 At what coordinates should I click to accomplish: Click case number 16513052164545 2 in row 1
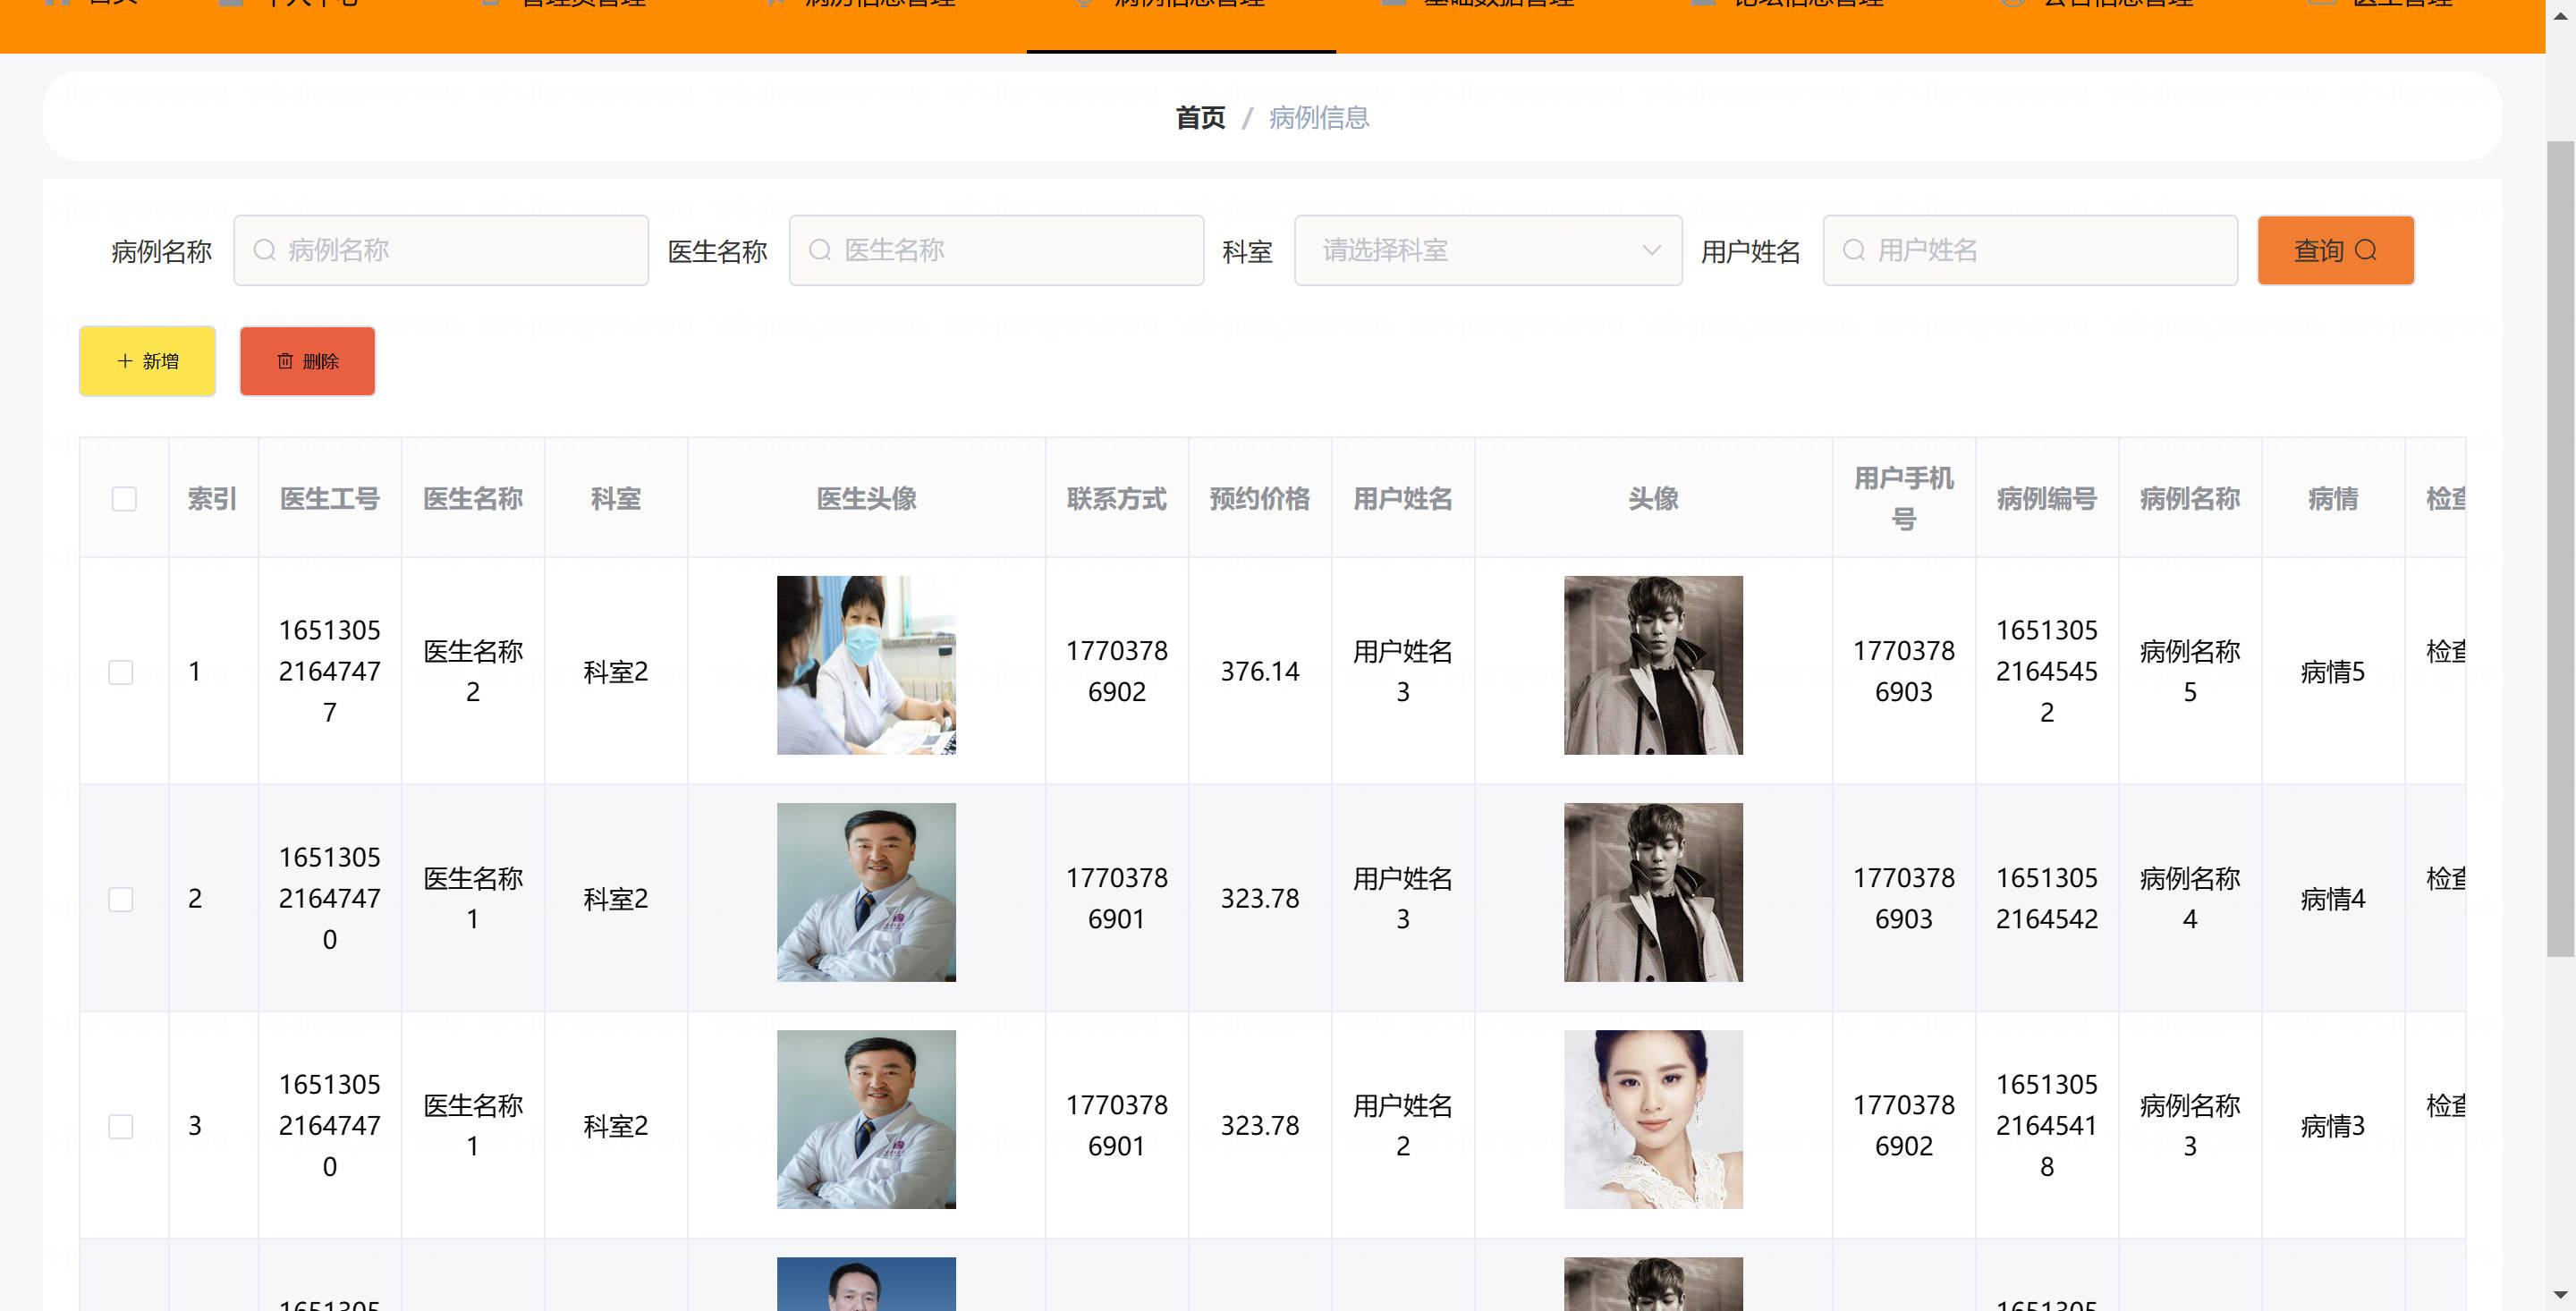coord(2047,671)
